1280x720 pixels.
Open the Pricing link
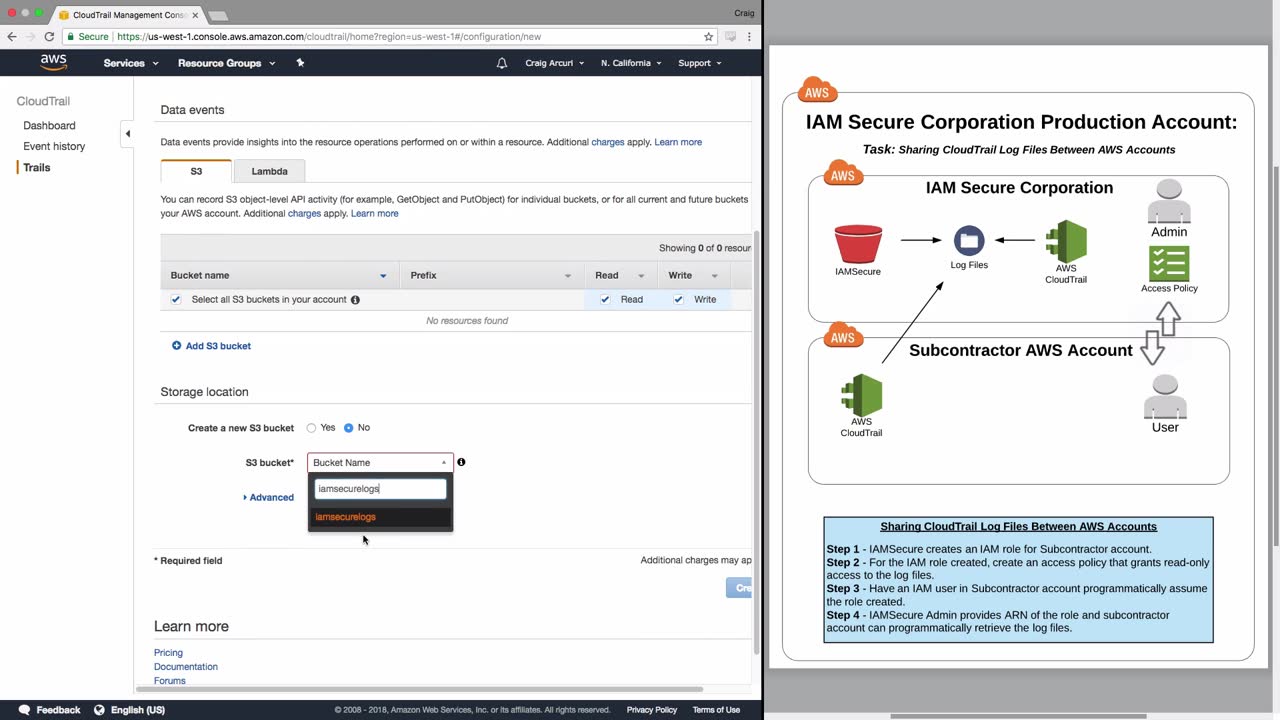pyautogui.click(x=168, y=653)
